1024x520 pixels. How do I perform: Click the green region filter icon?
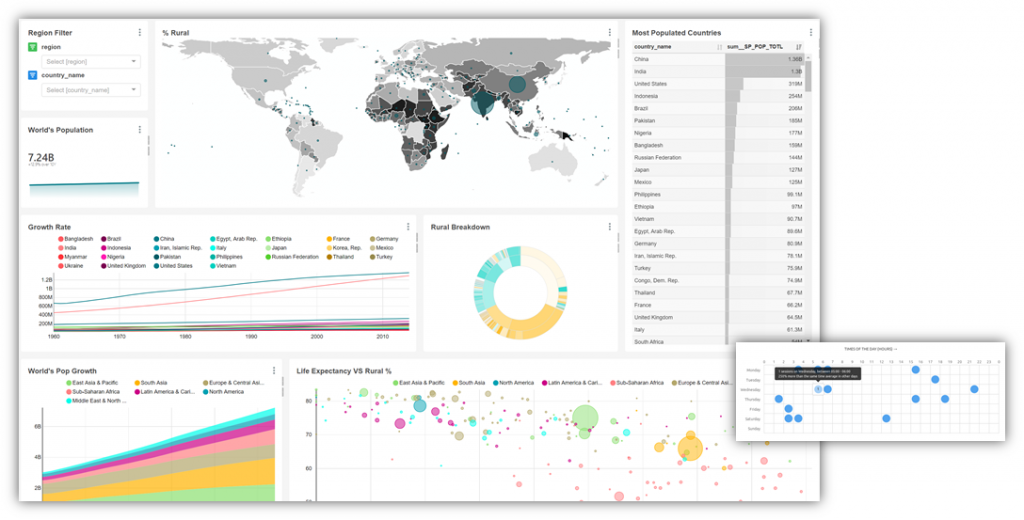[32, 47]
